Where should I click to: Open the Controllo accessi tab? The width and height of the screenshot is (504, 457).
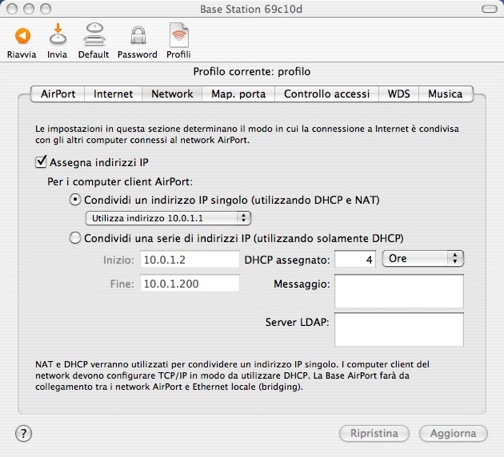tap(327, 94)
